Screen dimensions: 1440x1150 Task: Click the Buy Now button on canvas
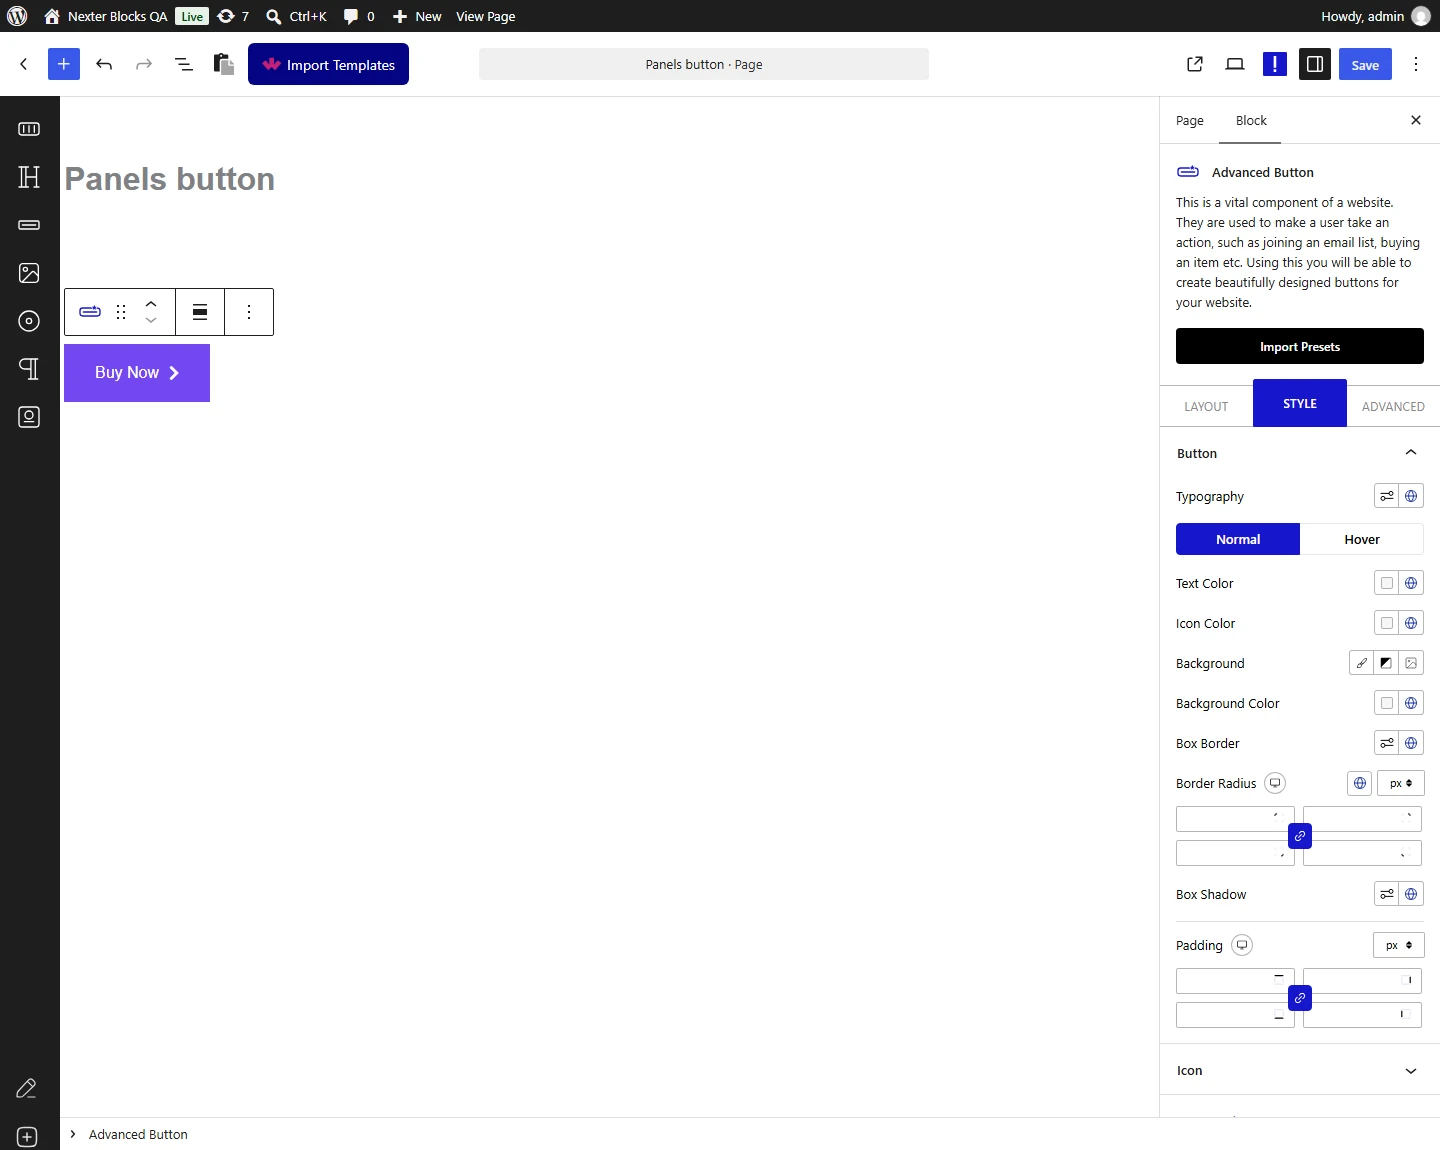tap(137, 373)
